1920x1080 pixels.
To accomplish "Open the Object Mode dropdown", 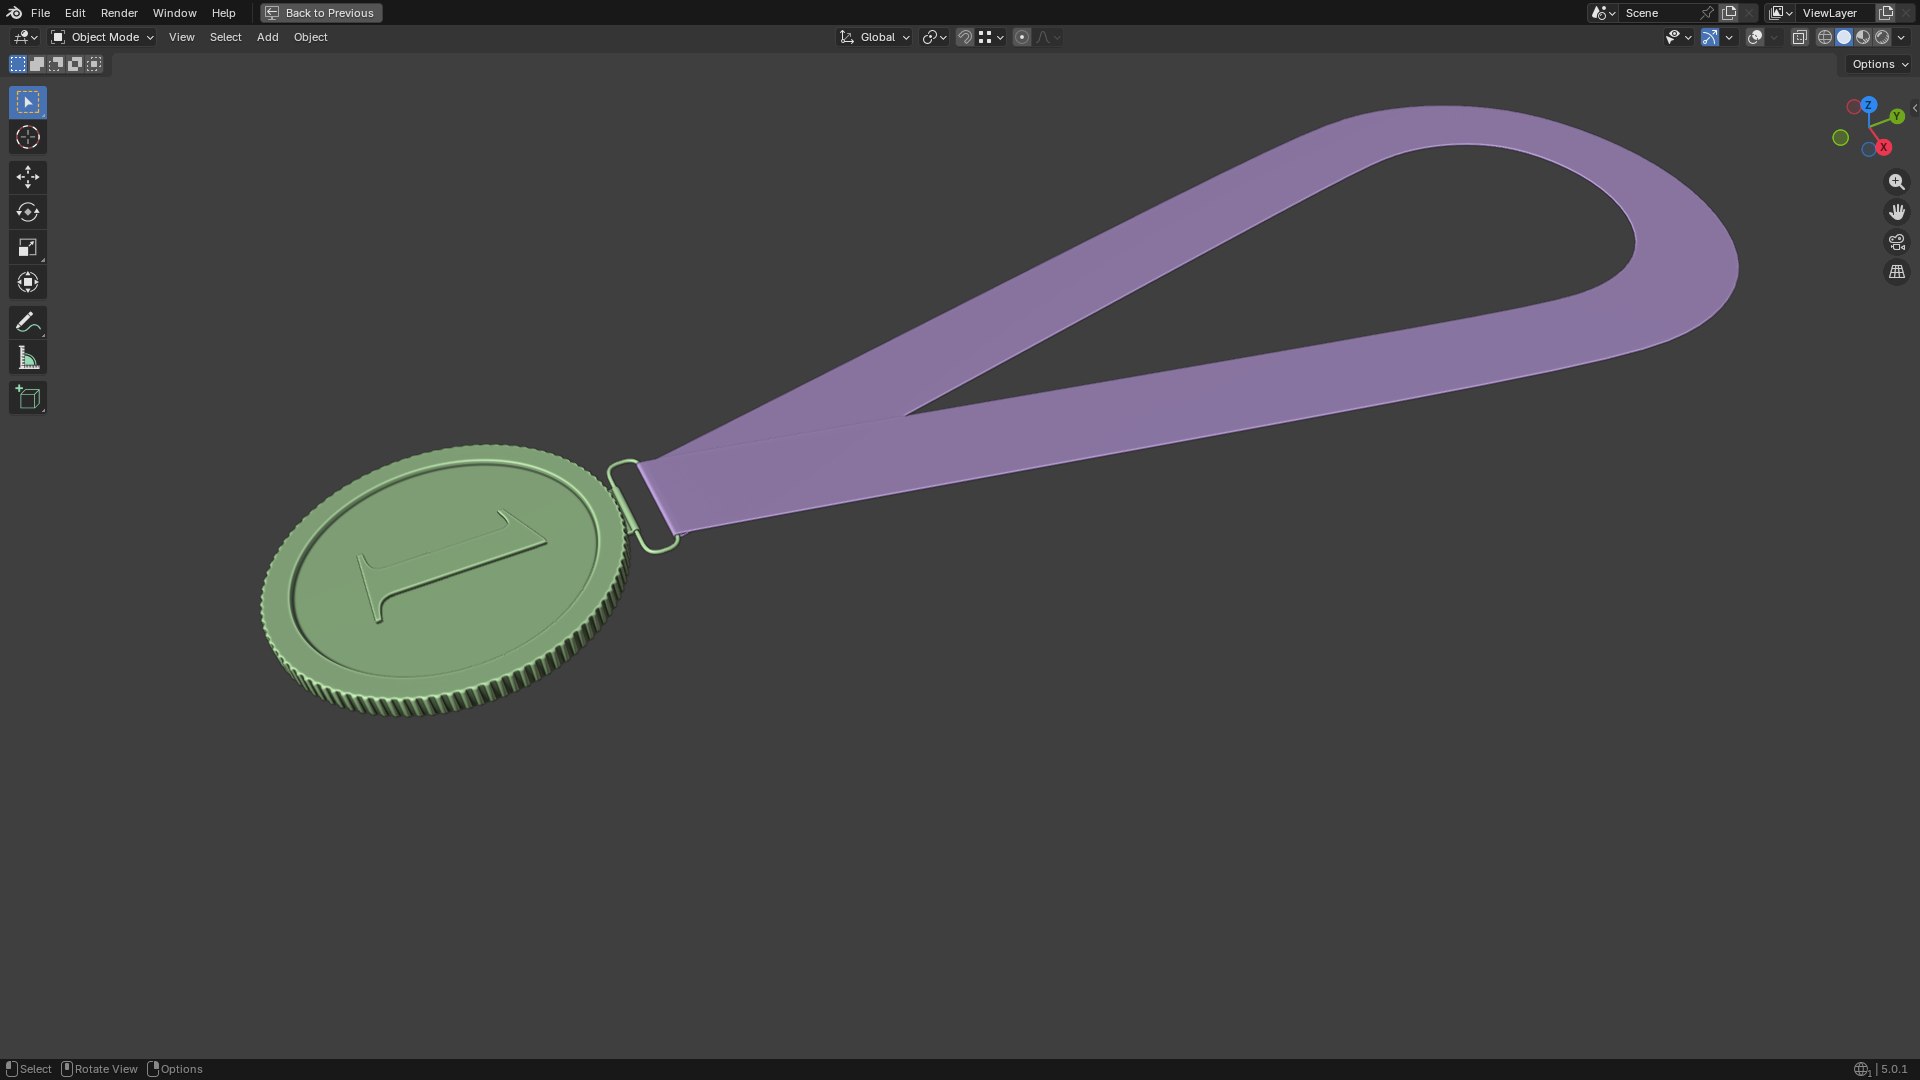I will point(102,37).
